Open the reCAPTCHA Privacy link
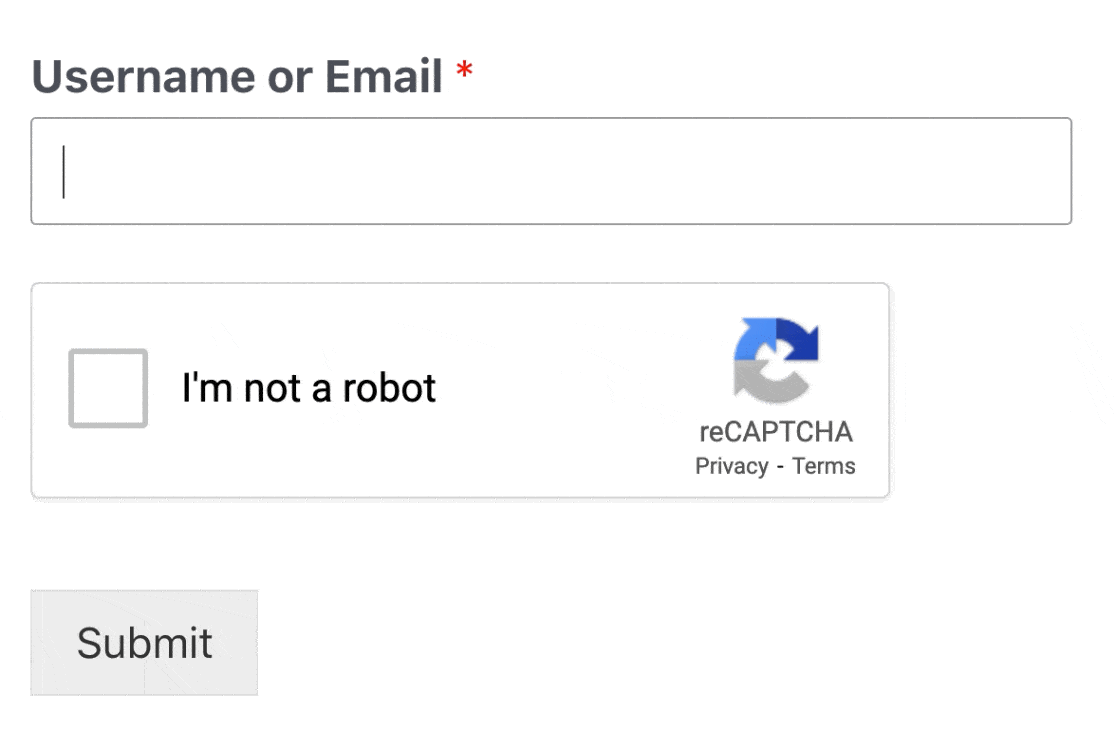Image resolution: width=1116 pixels, height=730 pixels. click(x=731, y=466)
